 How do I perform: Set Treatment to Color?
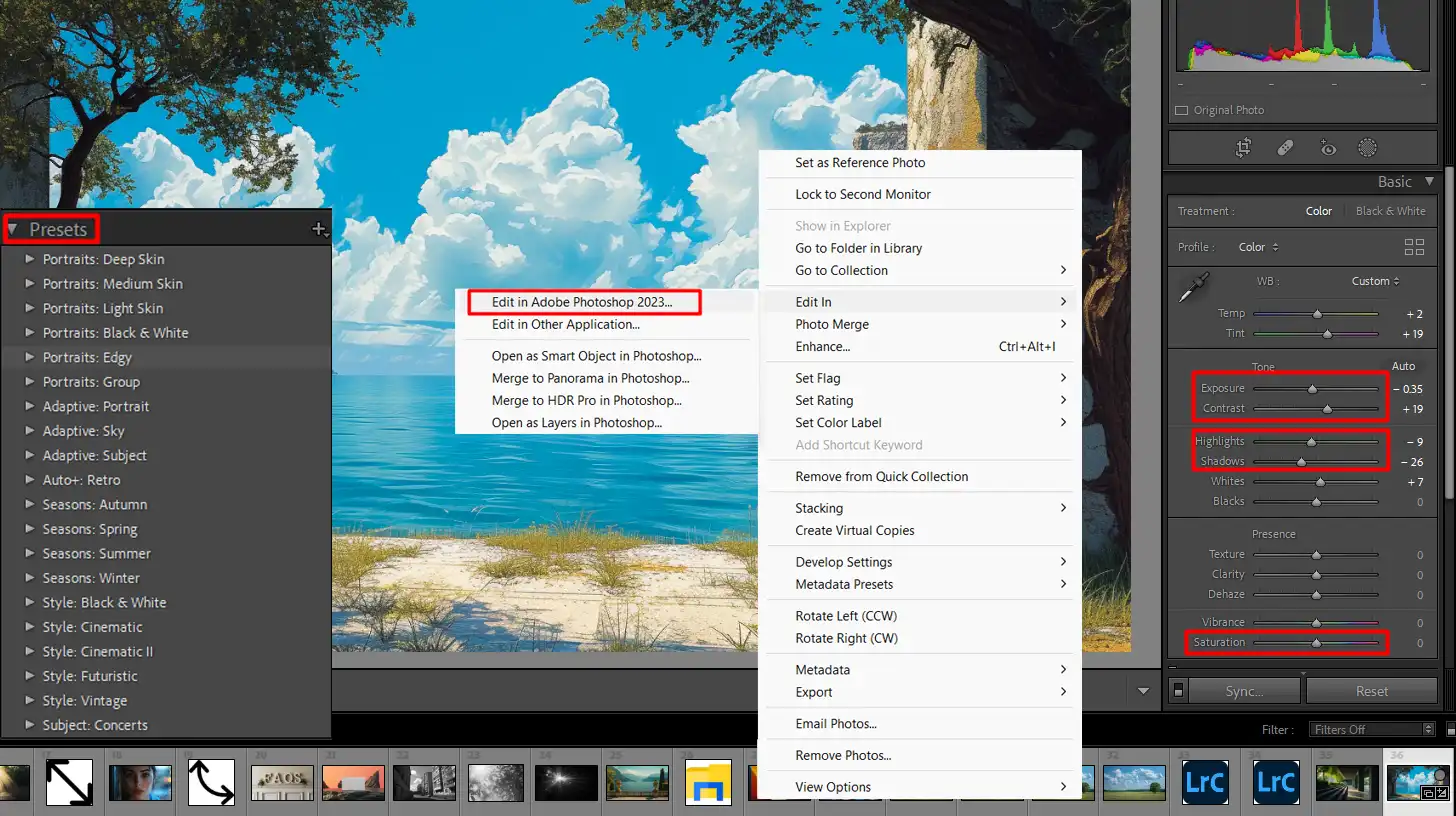1319,211
